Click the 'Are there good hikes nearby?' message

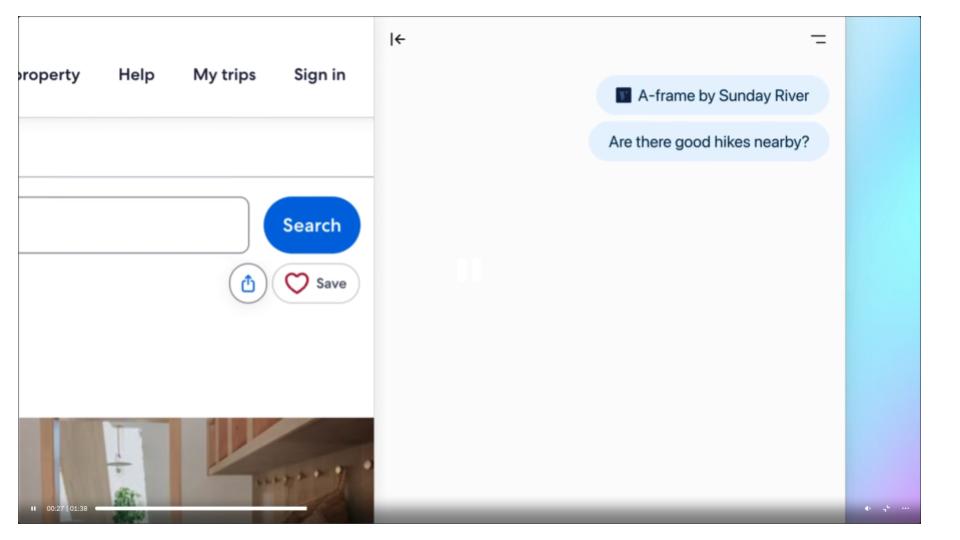pos(708,142)
